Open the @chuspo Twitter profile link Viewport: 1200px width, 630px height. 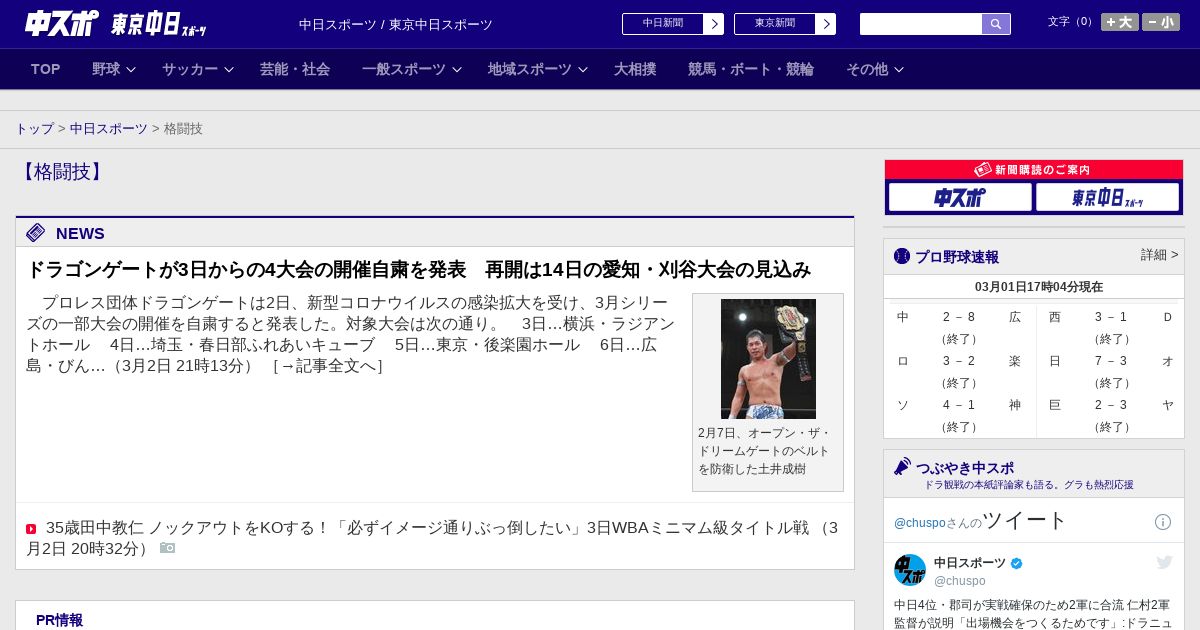click(919, 523)
